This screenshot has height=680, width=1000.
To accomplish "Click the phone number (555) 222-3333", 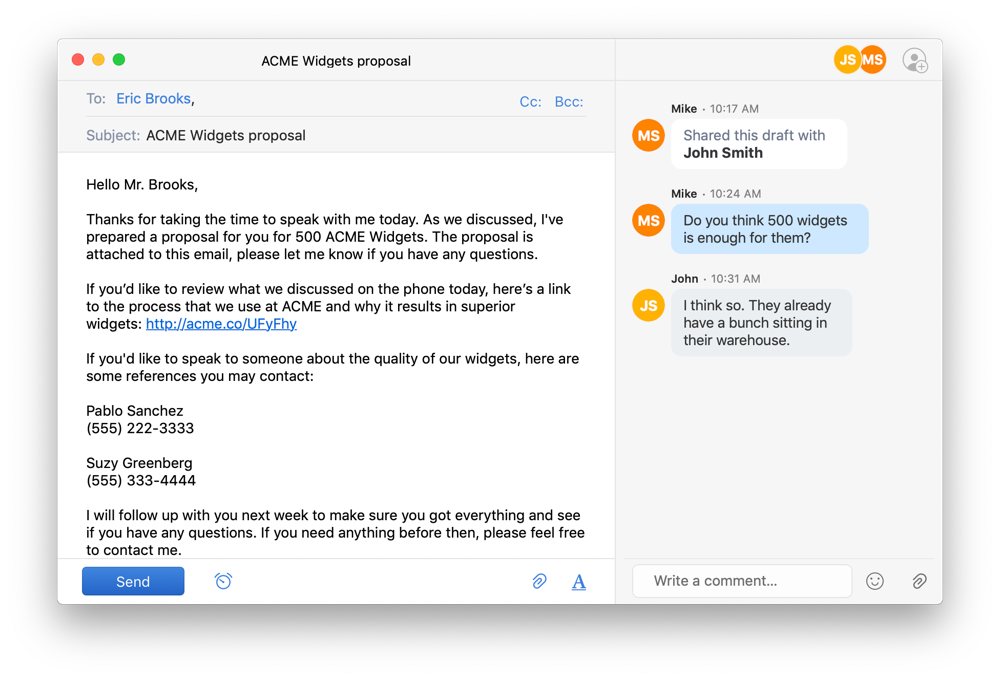I will [140, 428].
